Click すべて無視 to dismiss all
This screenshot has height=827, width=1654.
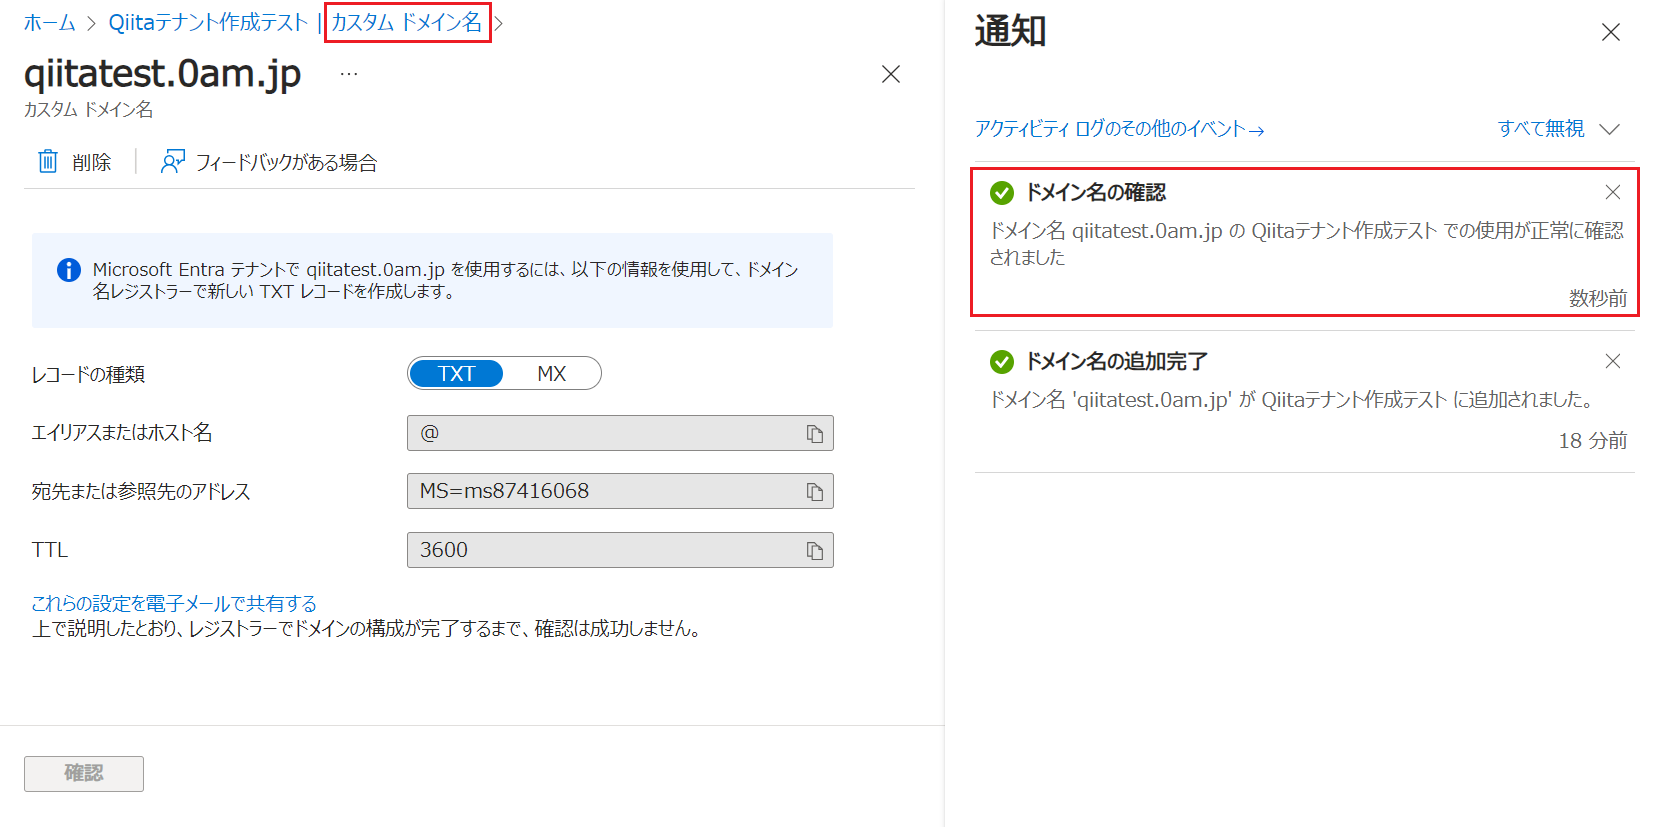[x=1541, y=129]
